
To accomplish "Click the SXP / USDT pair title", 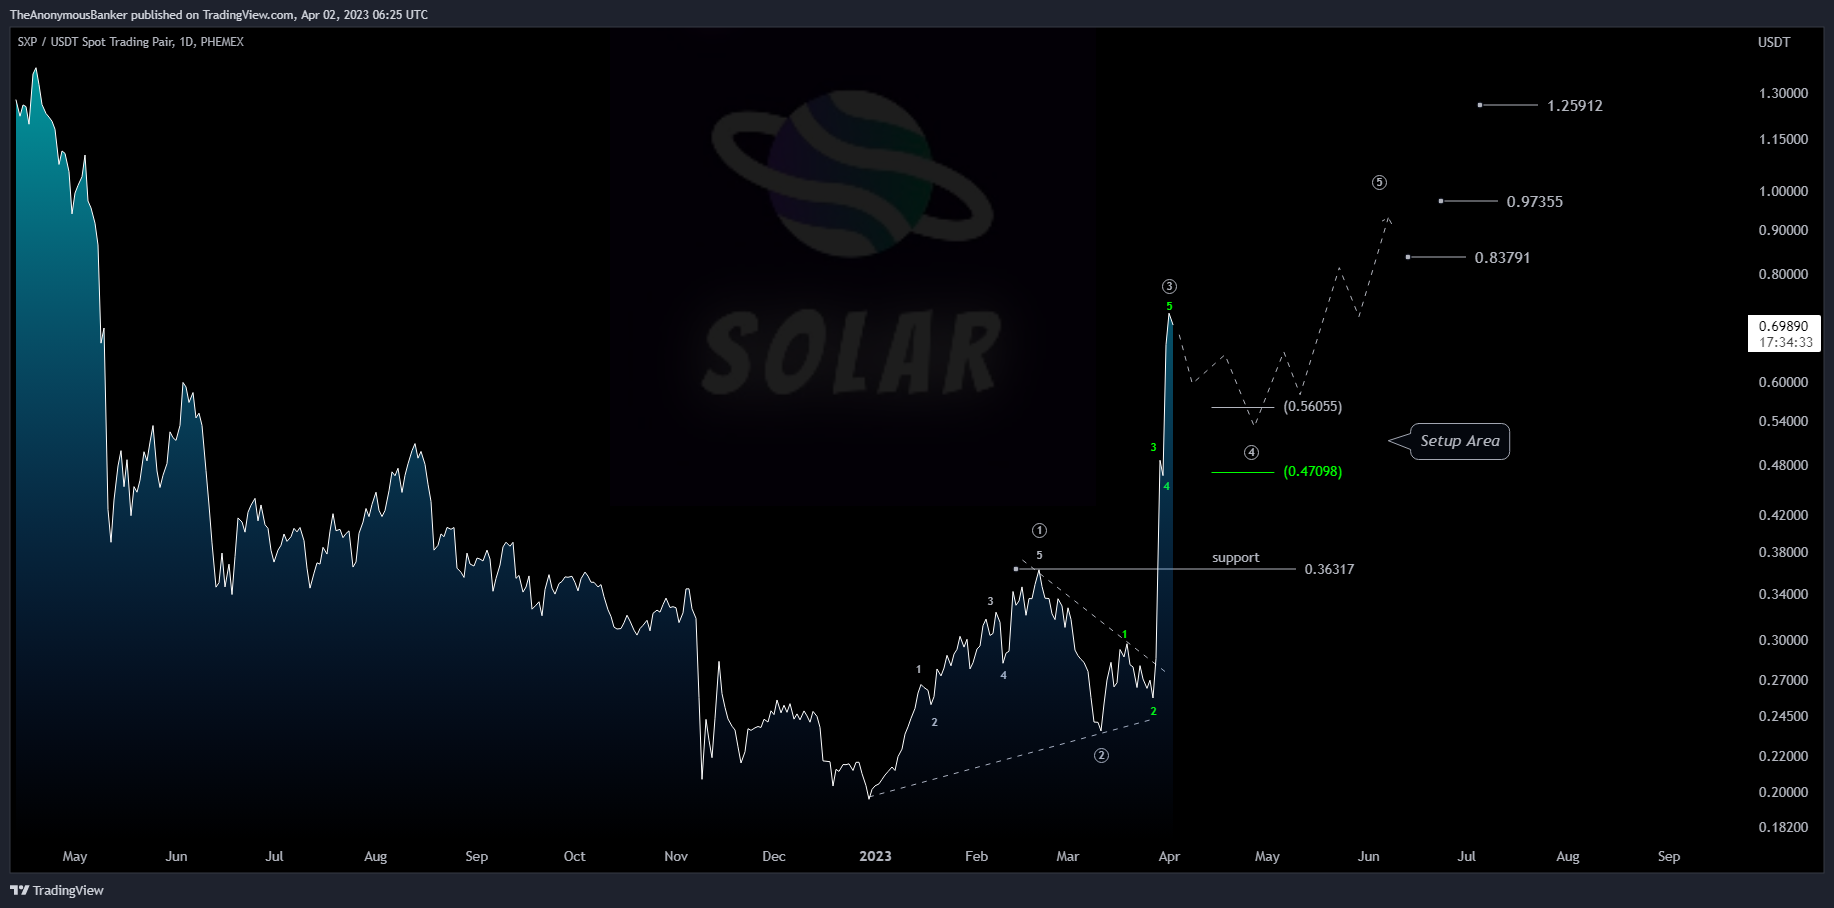I will (x=130, y=42).
